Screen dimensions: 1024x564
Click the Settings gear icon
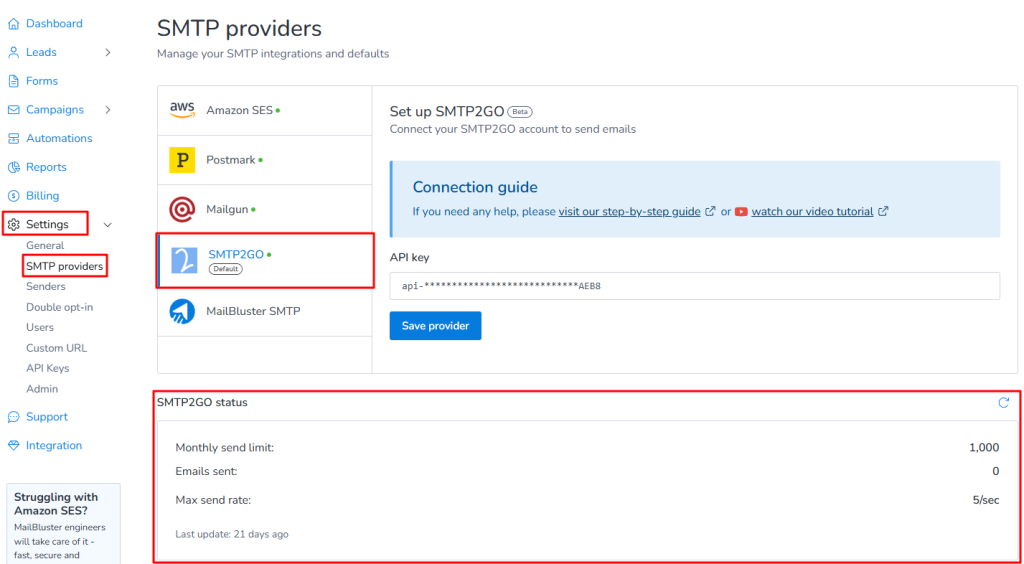[13, 225]
